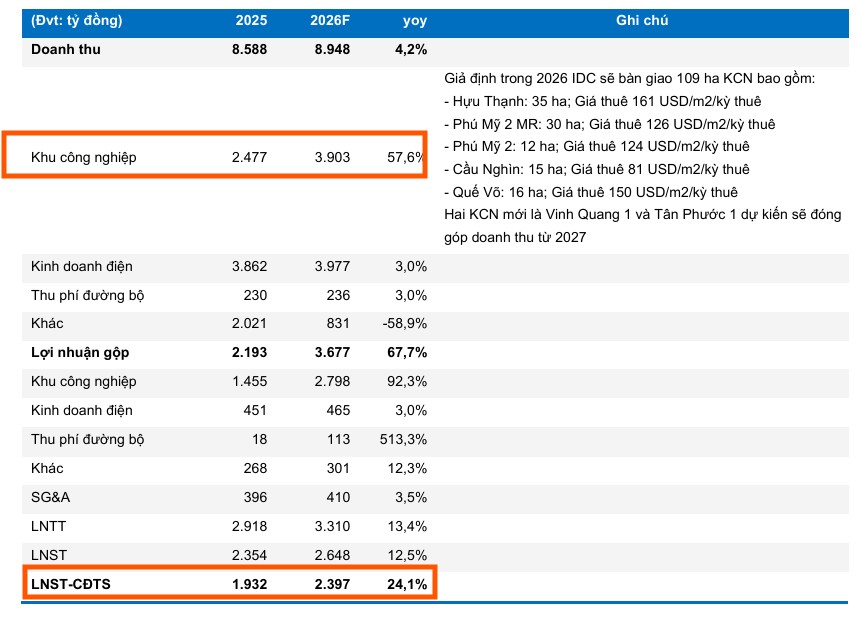Viewport: 858px width, 617px height.
Task: Click the LNST 2026F value 2.648
Action: pos(332,555)
